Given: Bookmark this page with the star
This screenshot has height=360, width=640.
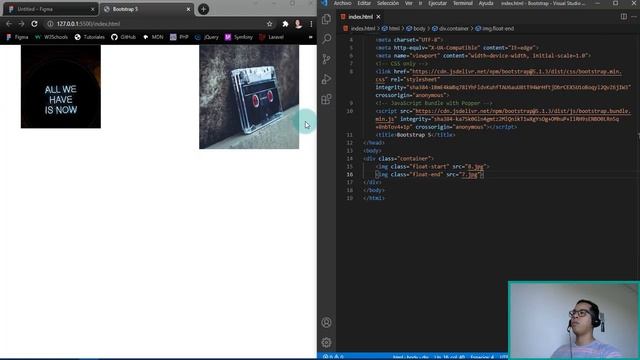Looking at the screenshot, I should coord(269,24).
